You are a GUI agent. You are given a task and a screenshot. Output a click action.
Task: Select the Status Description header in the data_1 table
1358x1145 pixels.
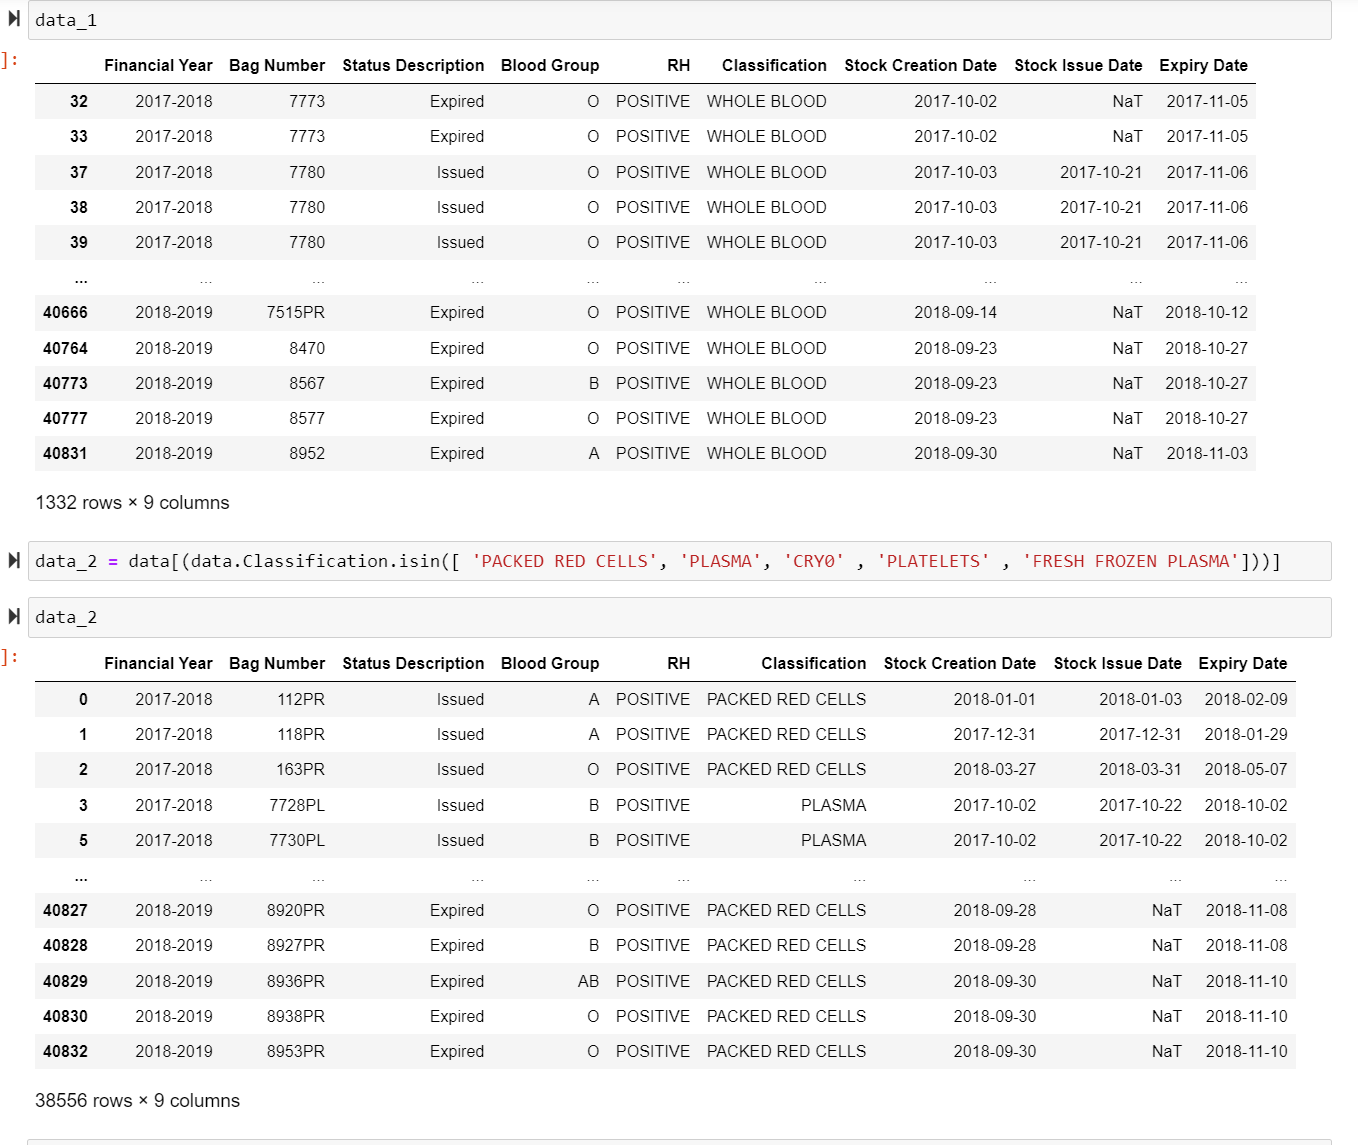click(413, 65)
